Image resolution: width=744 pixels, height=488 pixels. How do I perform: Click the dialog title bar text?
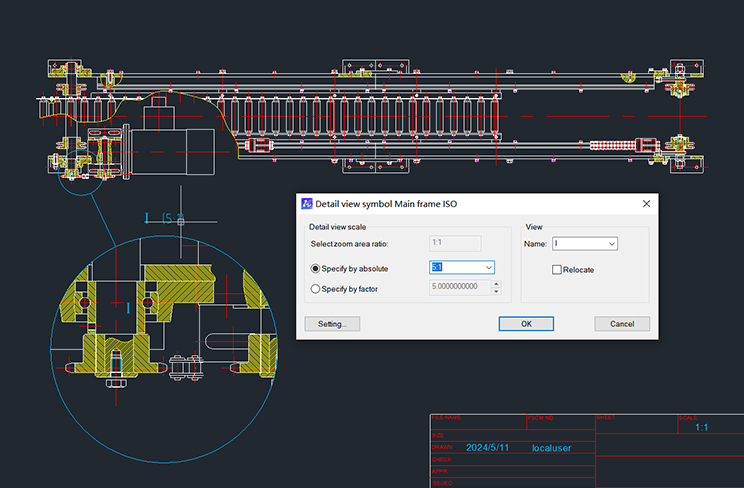[386, 204]
